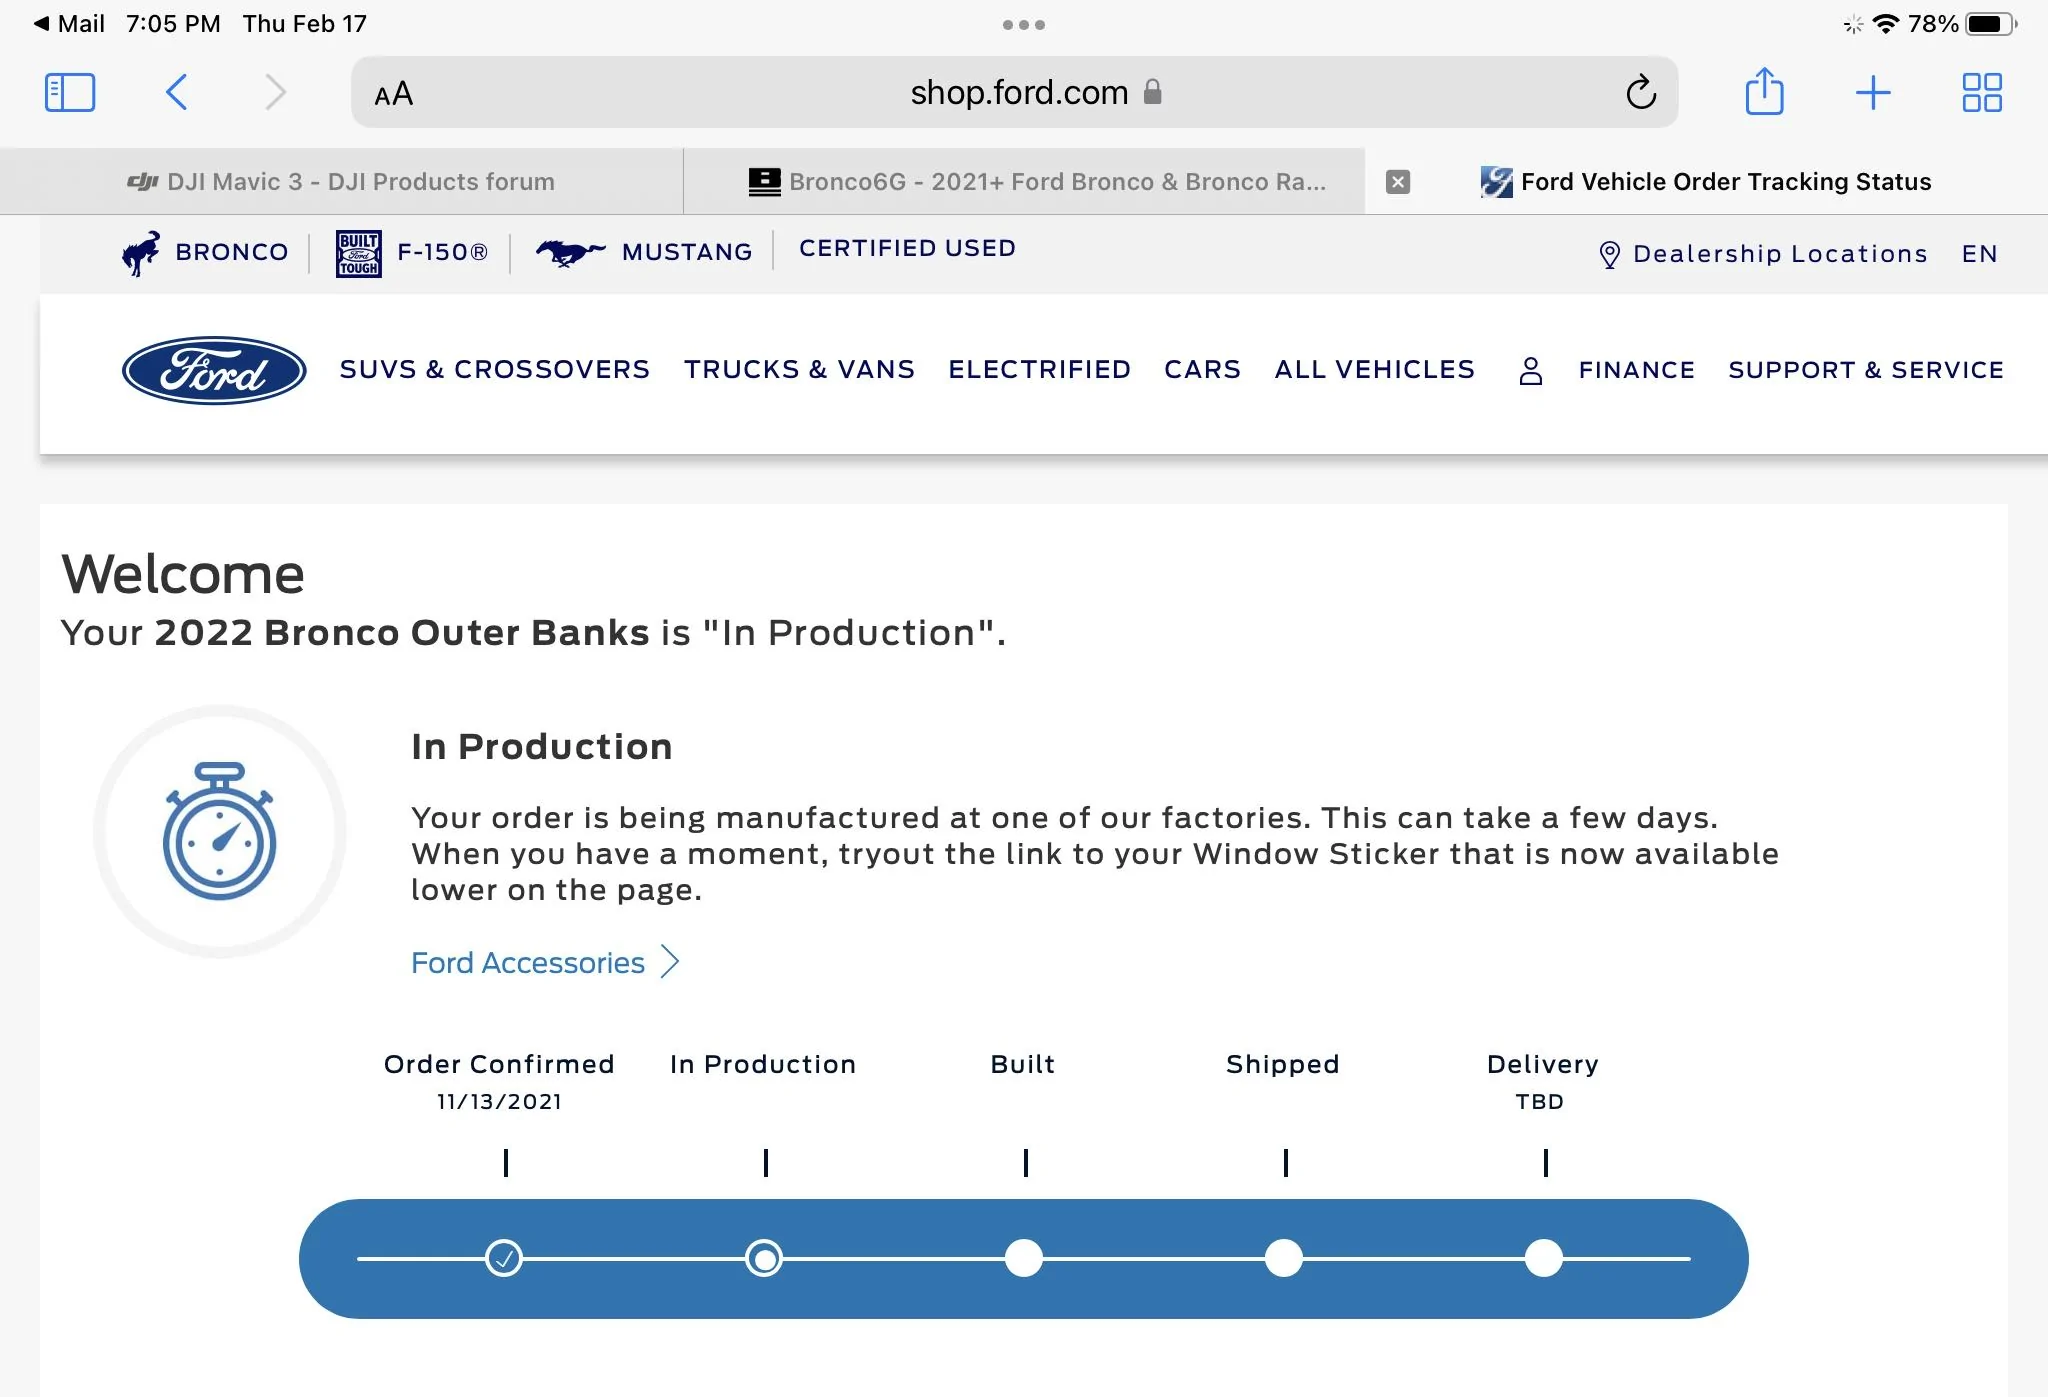Toggle the Safari sidebar icon
Screen dimensions: 2048x1397
tap(70, 93)
